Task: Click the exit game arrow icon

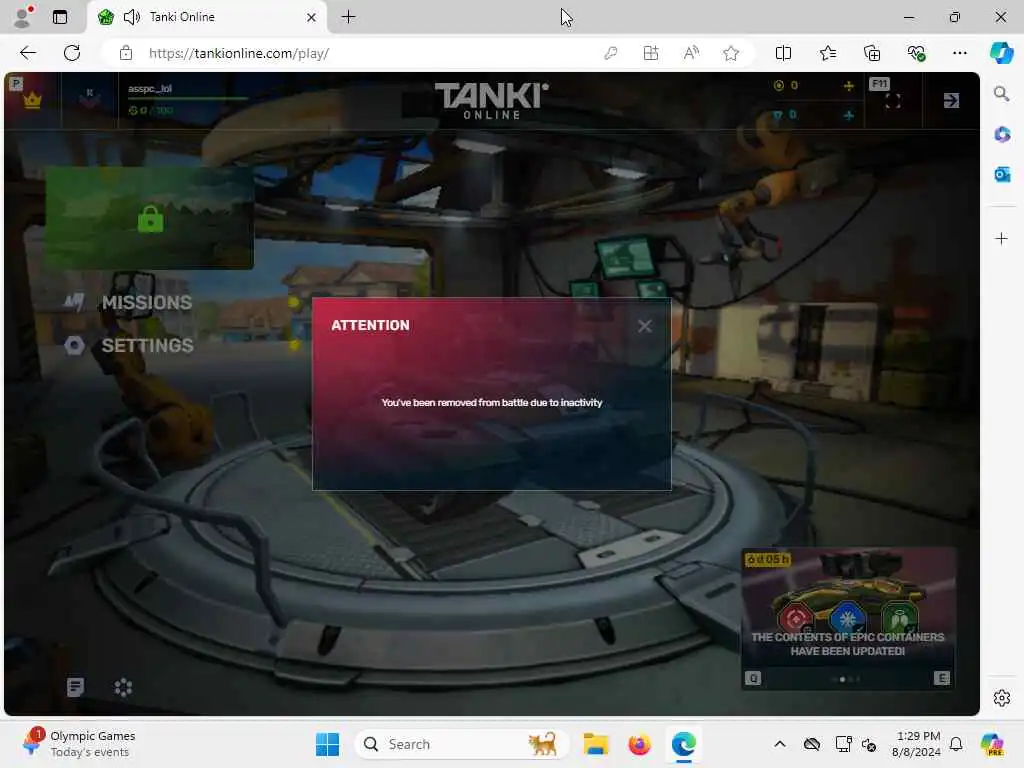Action: click(x=951, y=101)
